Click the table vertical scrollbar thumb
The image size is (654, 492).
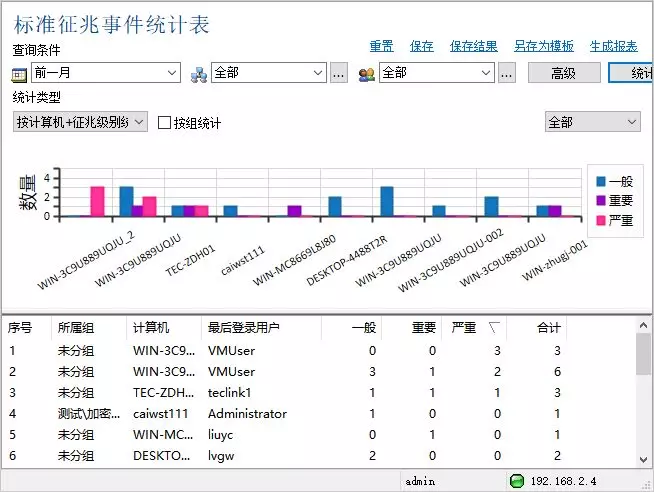pos(644,354)
